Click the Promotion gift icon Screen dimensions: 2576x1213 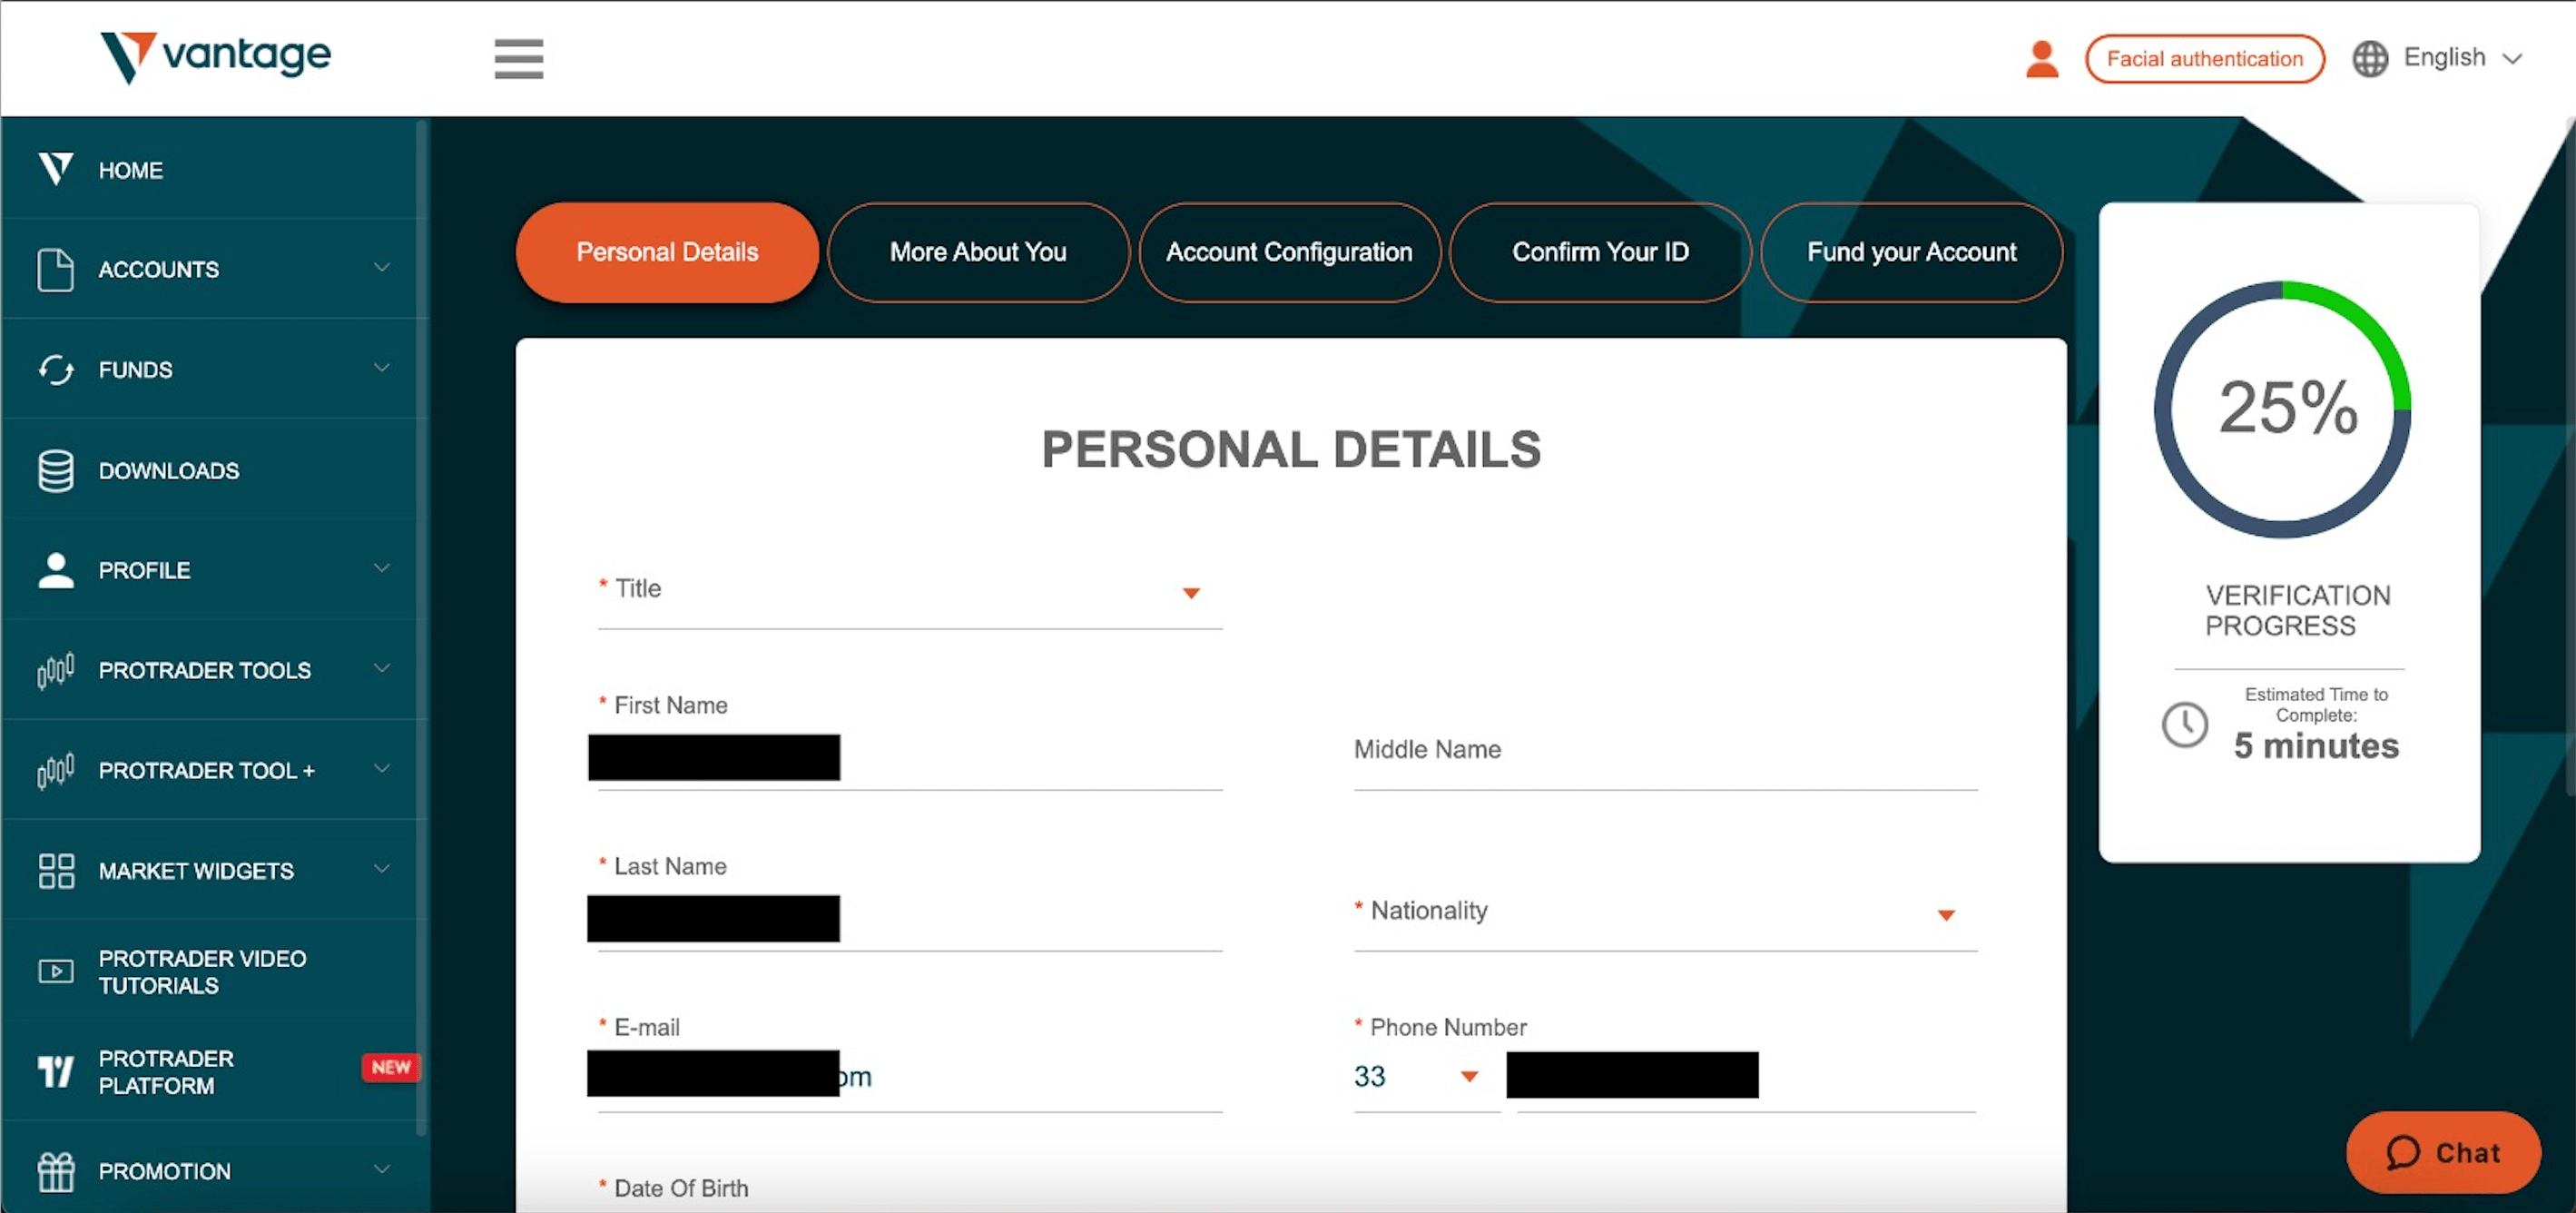point(56,1171)
